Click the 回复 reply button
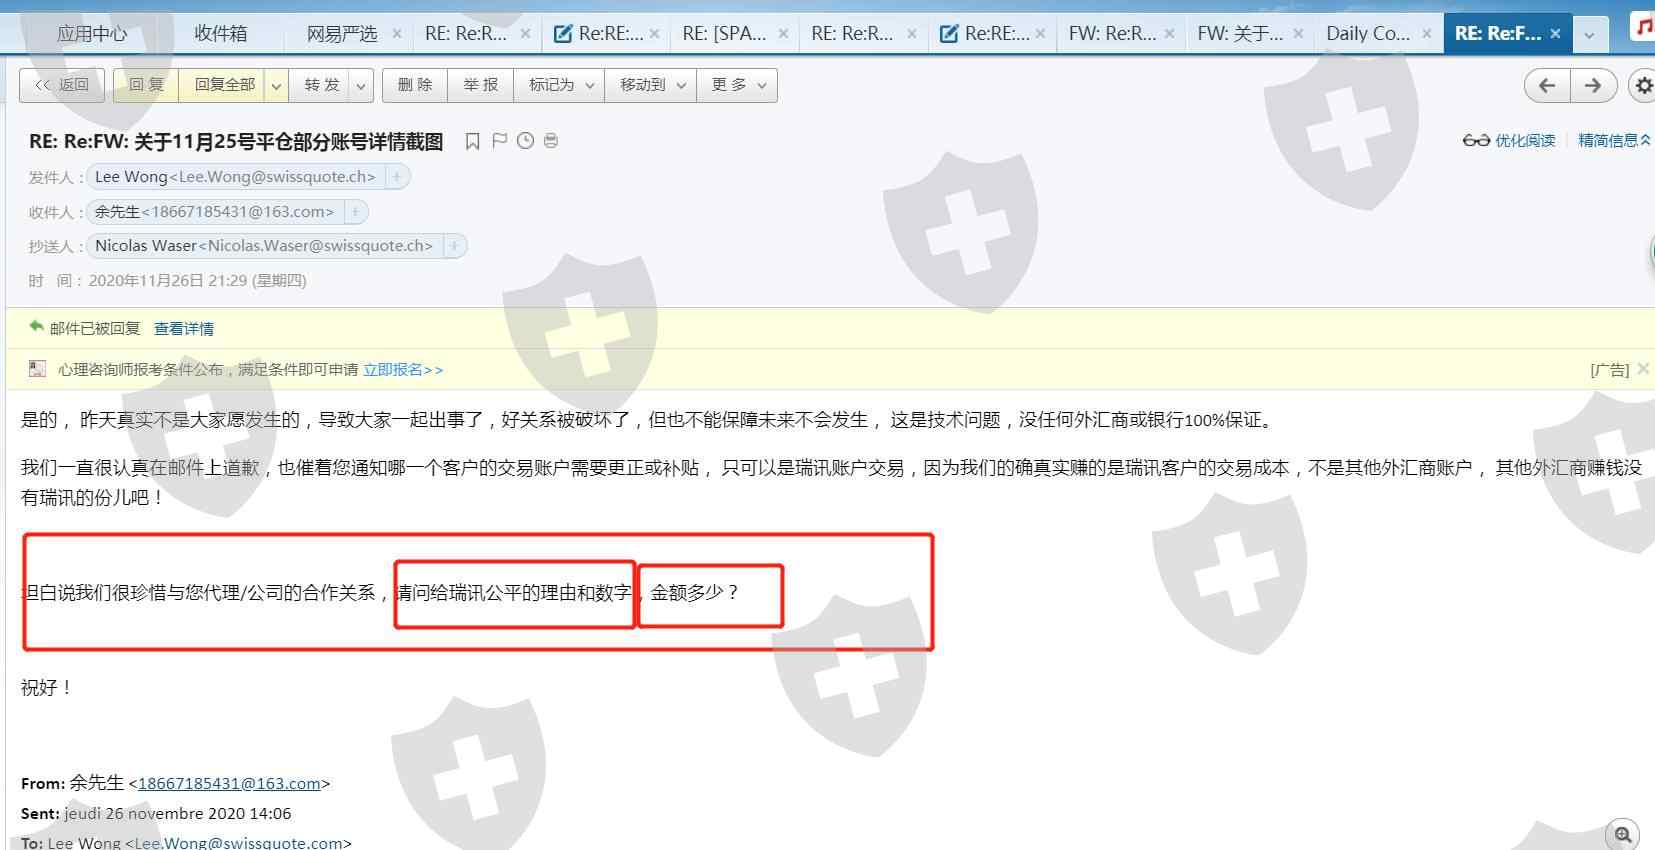 (x=146, y=86)
